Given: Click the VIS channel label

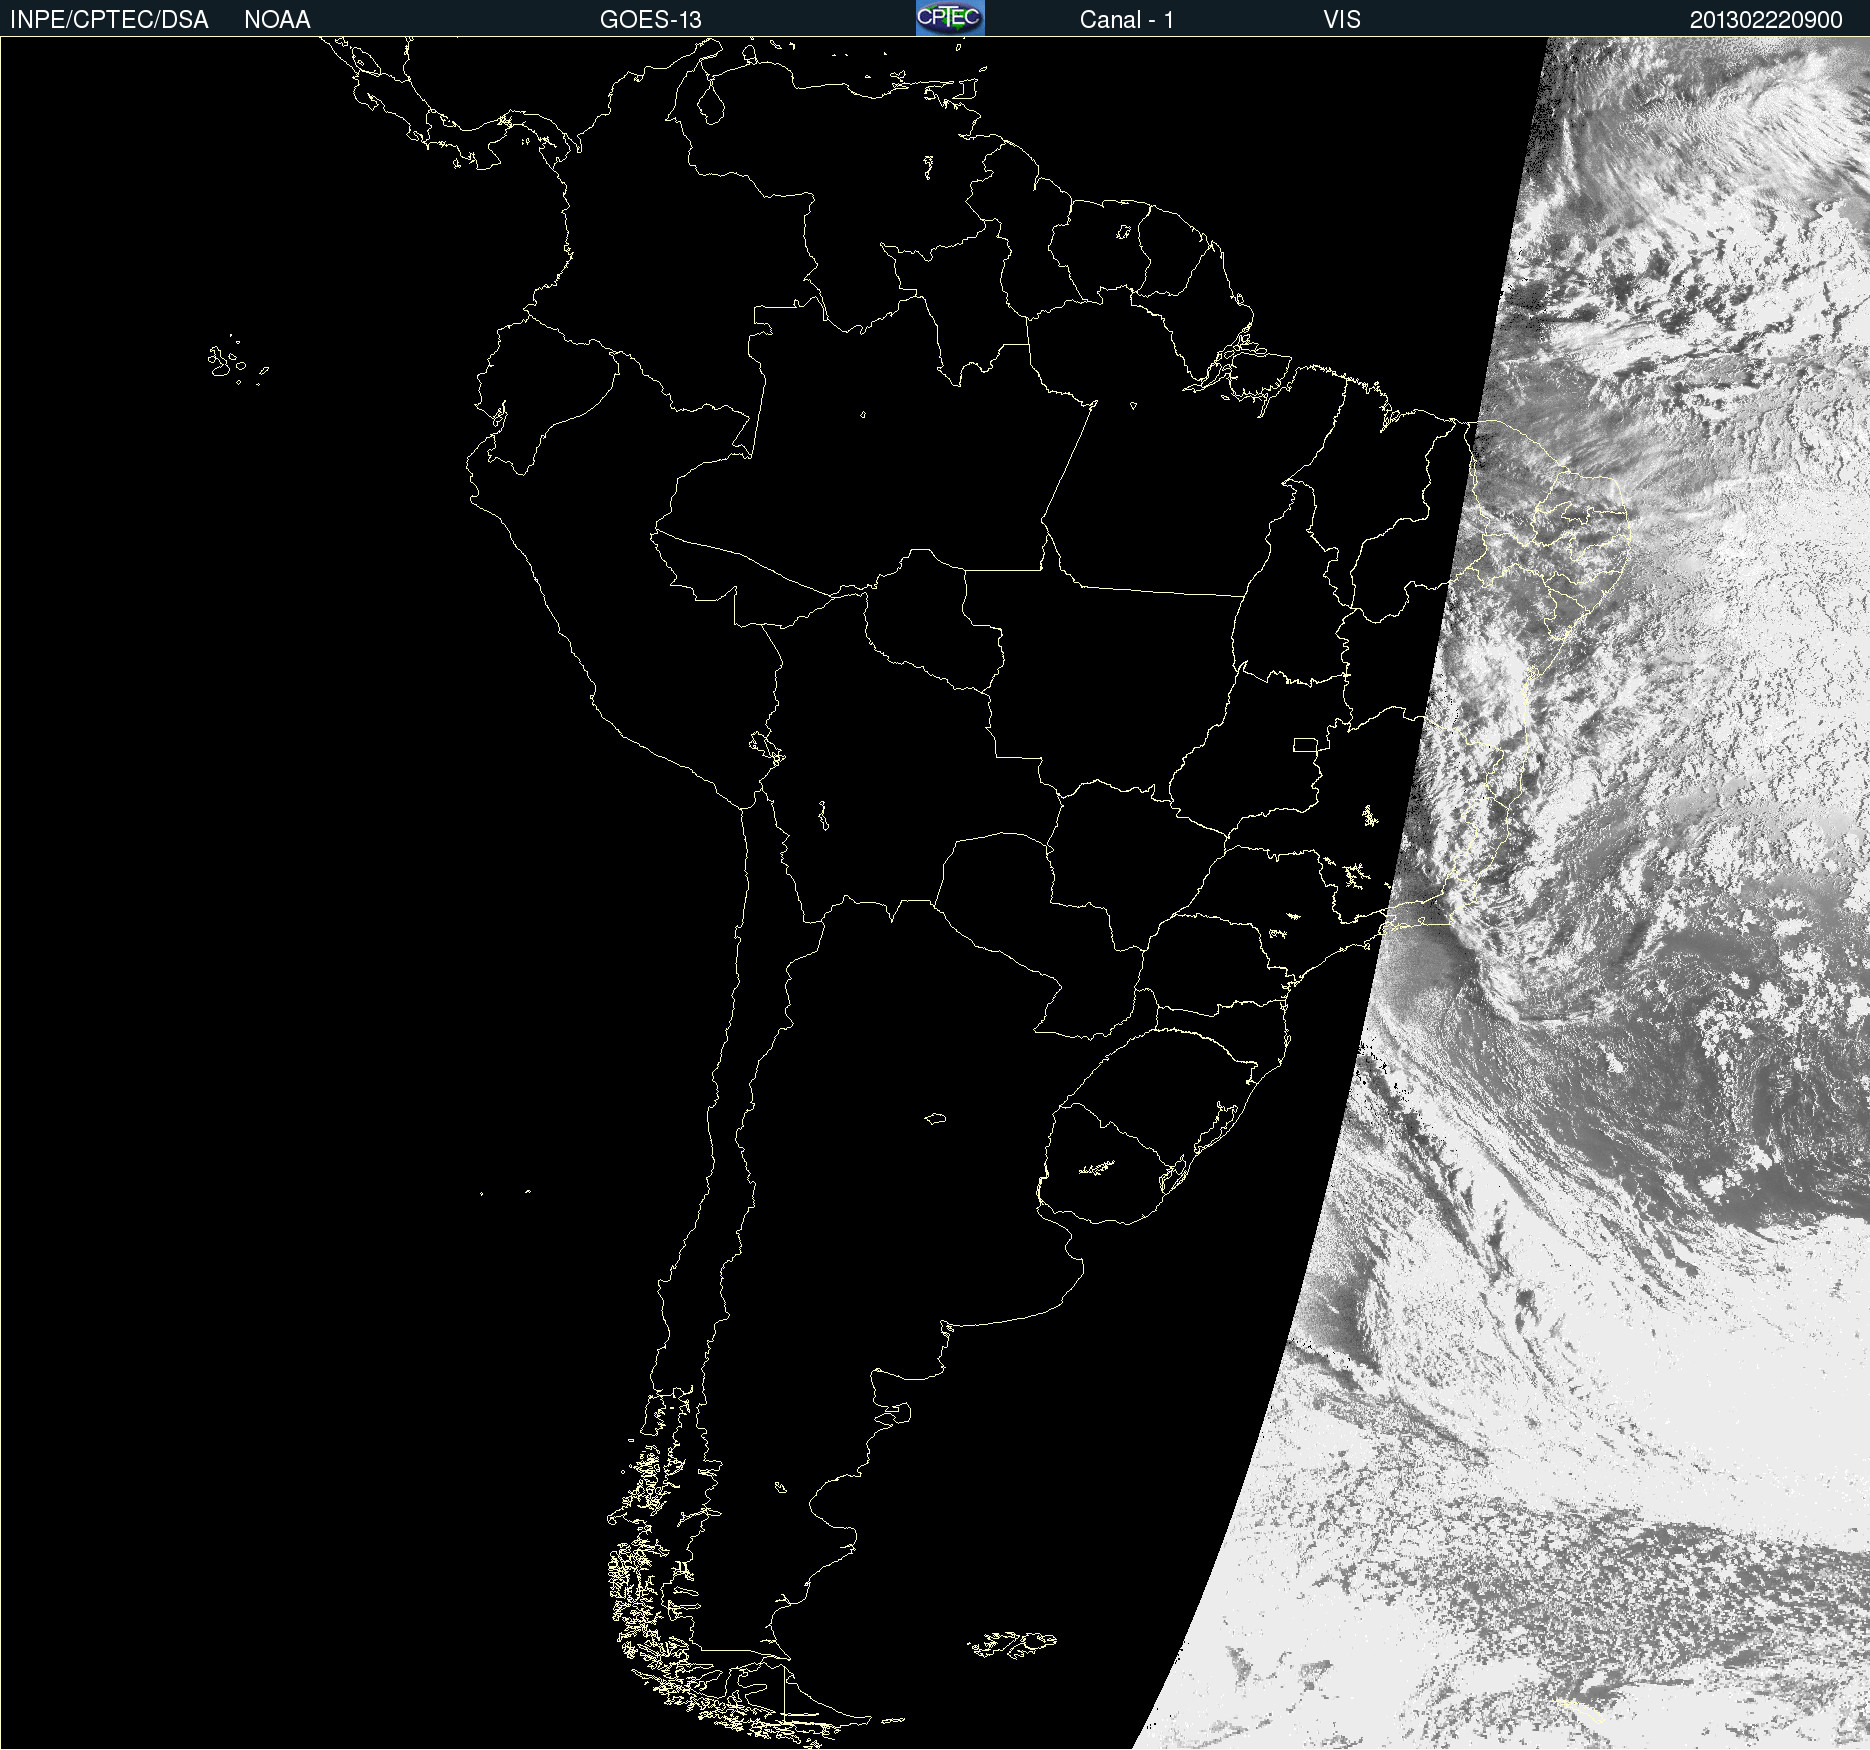Looking at the screenshot, I should (x=1342, y=20).
